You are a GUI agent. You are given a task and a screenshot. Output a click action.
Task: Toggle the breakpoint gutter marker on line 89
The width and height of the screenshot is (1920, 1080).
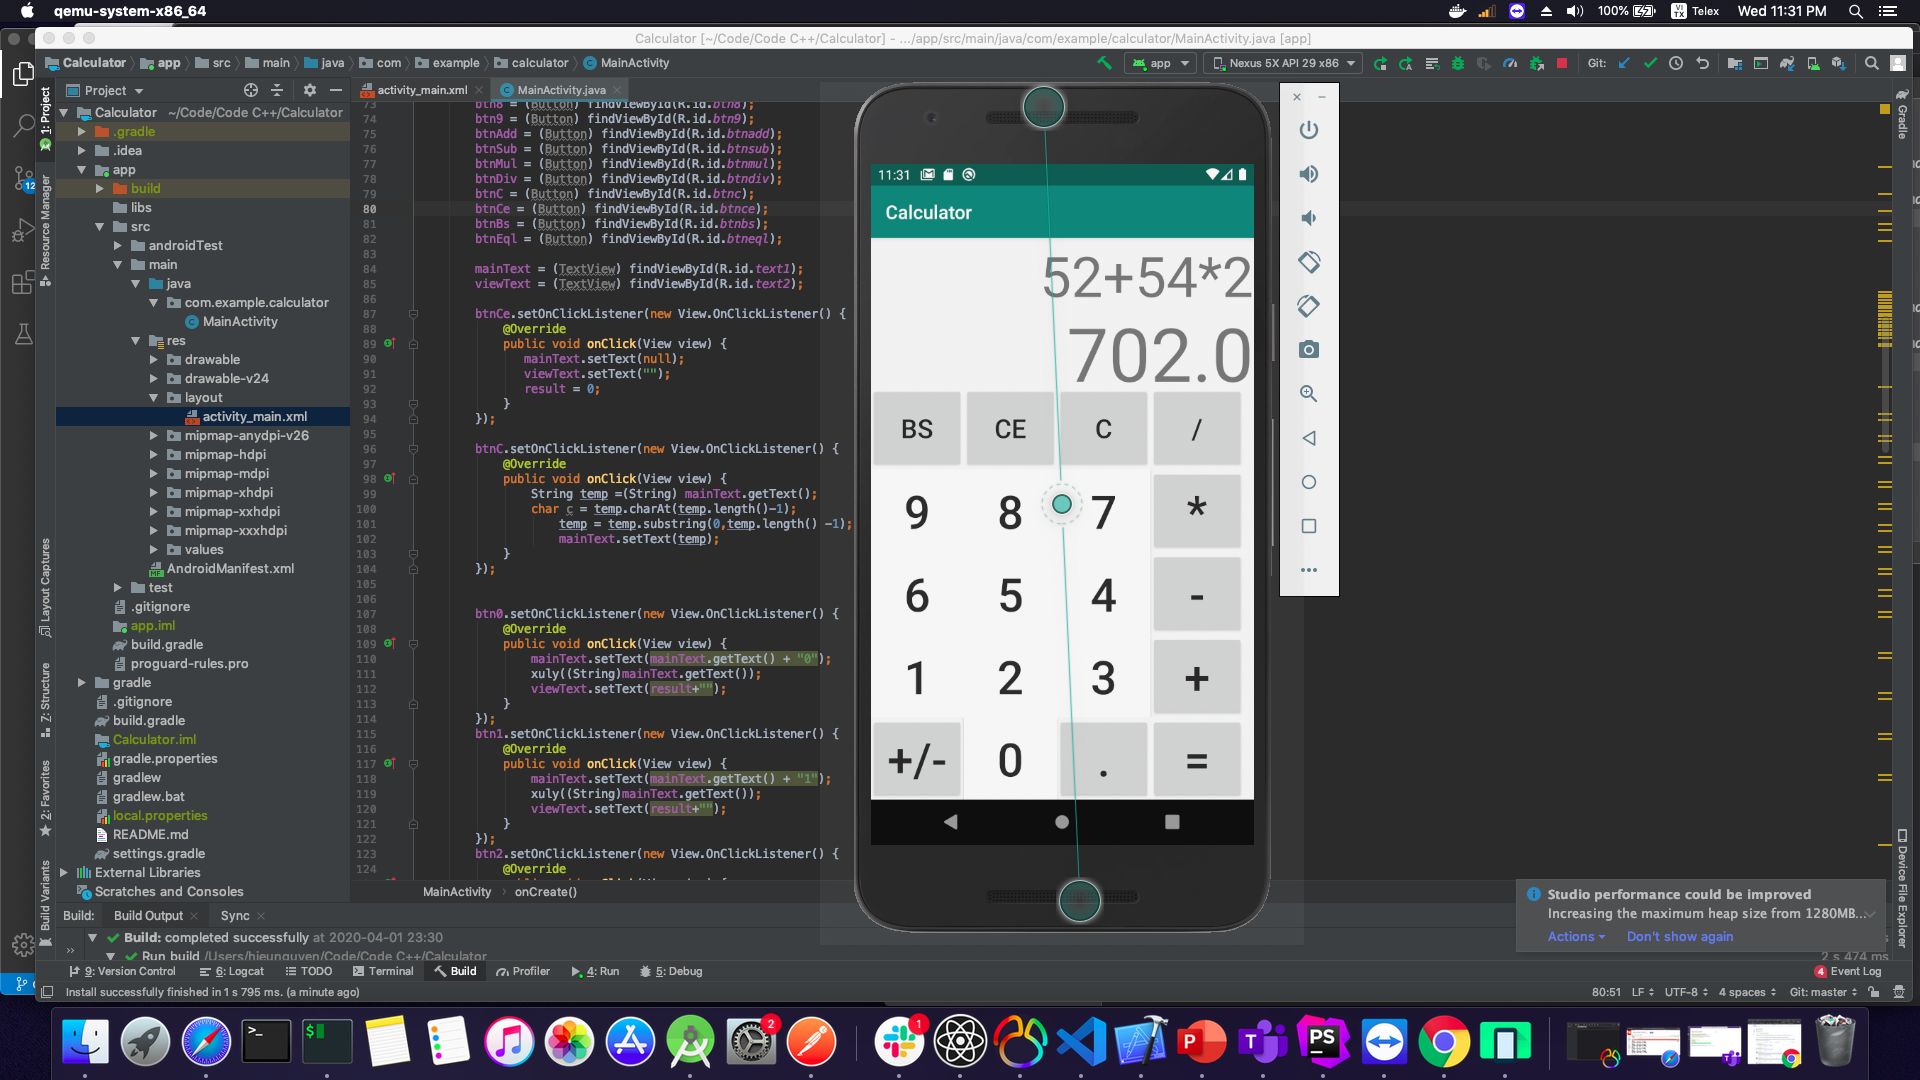click(387, 343)
